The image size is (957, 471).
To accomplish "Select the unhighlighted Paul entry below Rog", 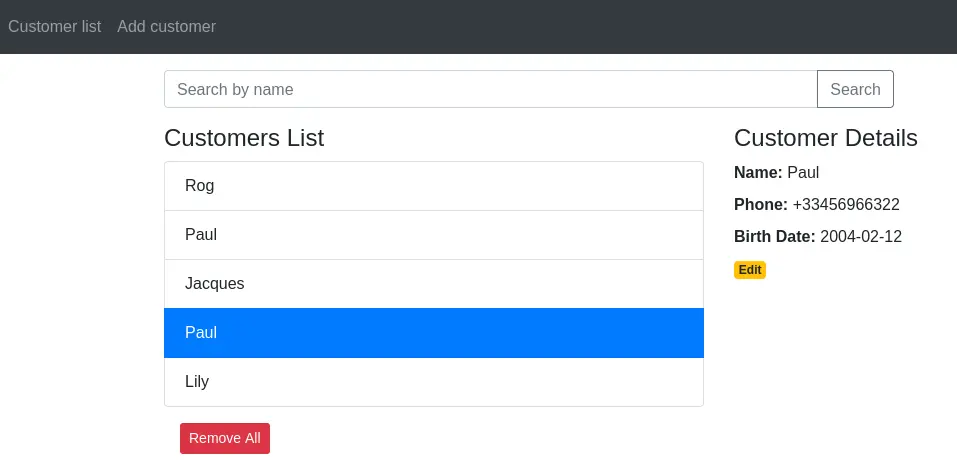I will 433,235.
